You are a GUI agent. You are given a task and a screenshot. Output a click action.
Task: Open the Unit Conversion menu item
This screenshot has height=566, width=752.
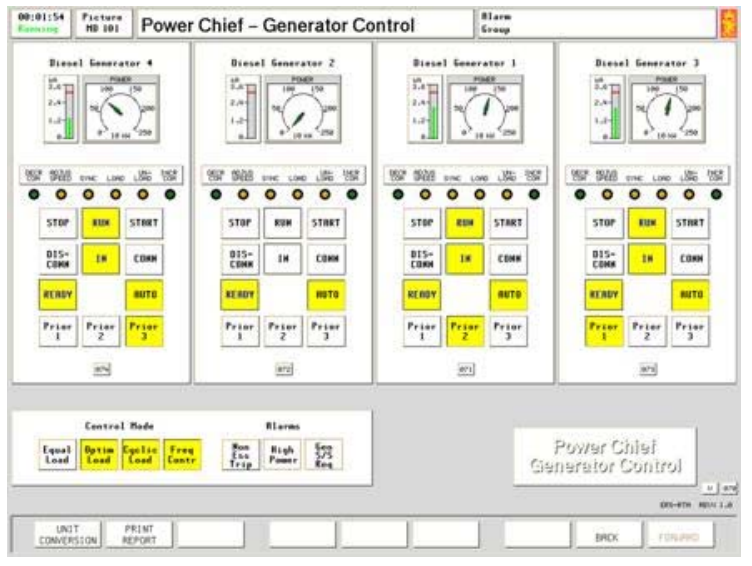tap(66, 536)
